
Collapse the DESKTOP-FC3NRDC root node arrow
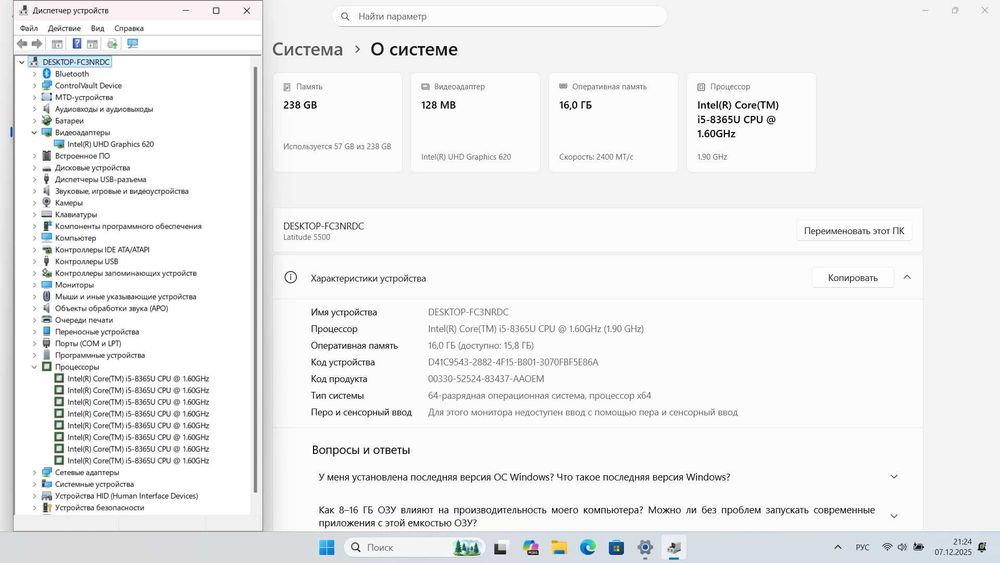(22, 62)
